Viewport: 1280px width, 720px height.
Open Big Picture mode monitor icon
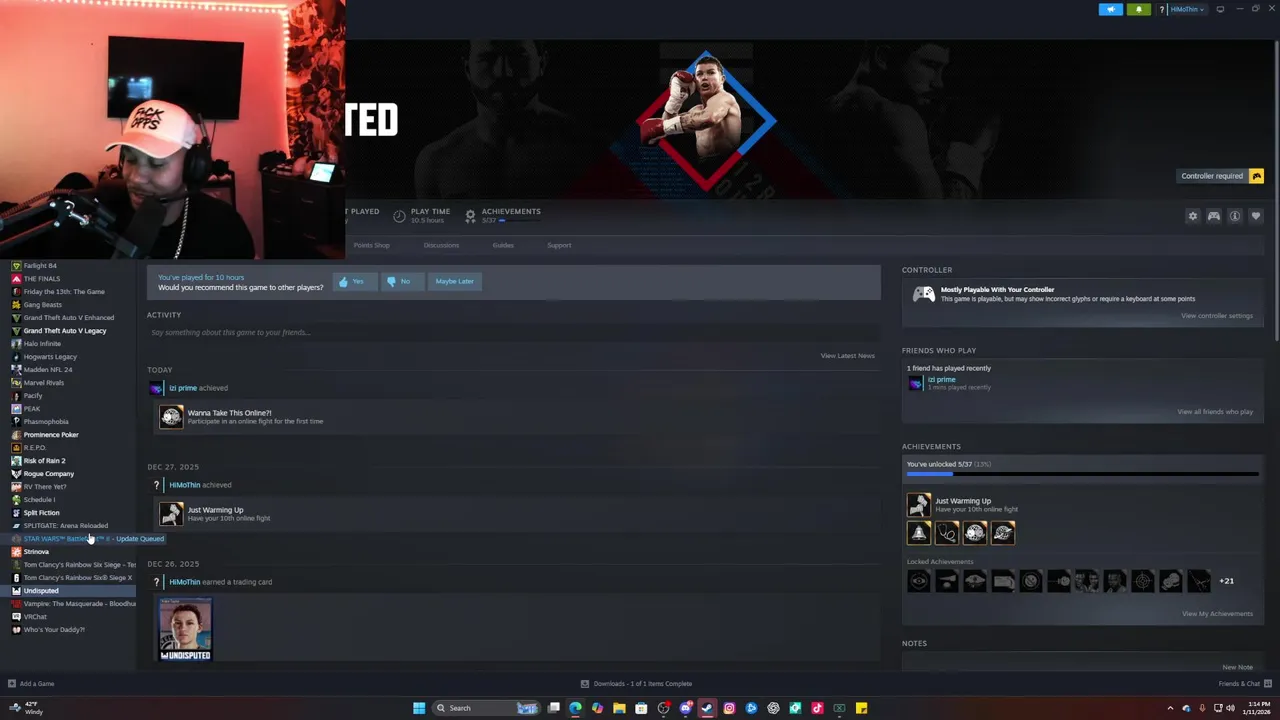click(1220, 9)
